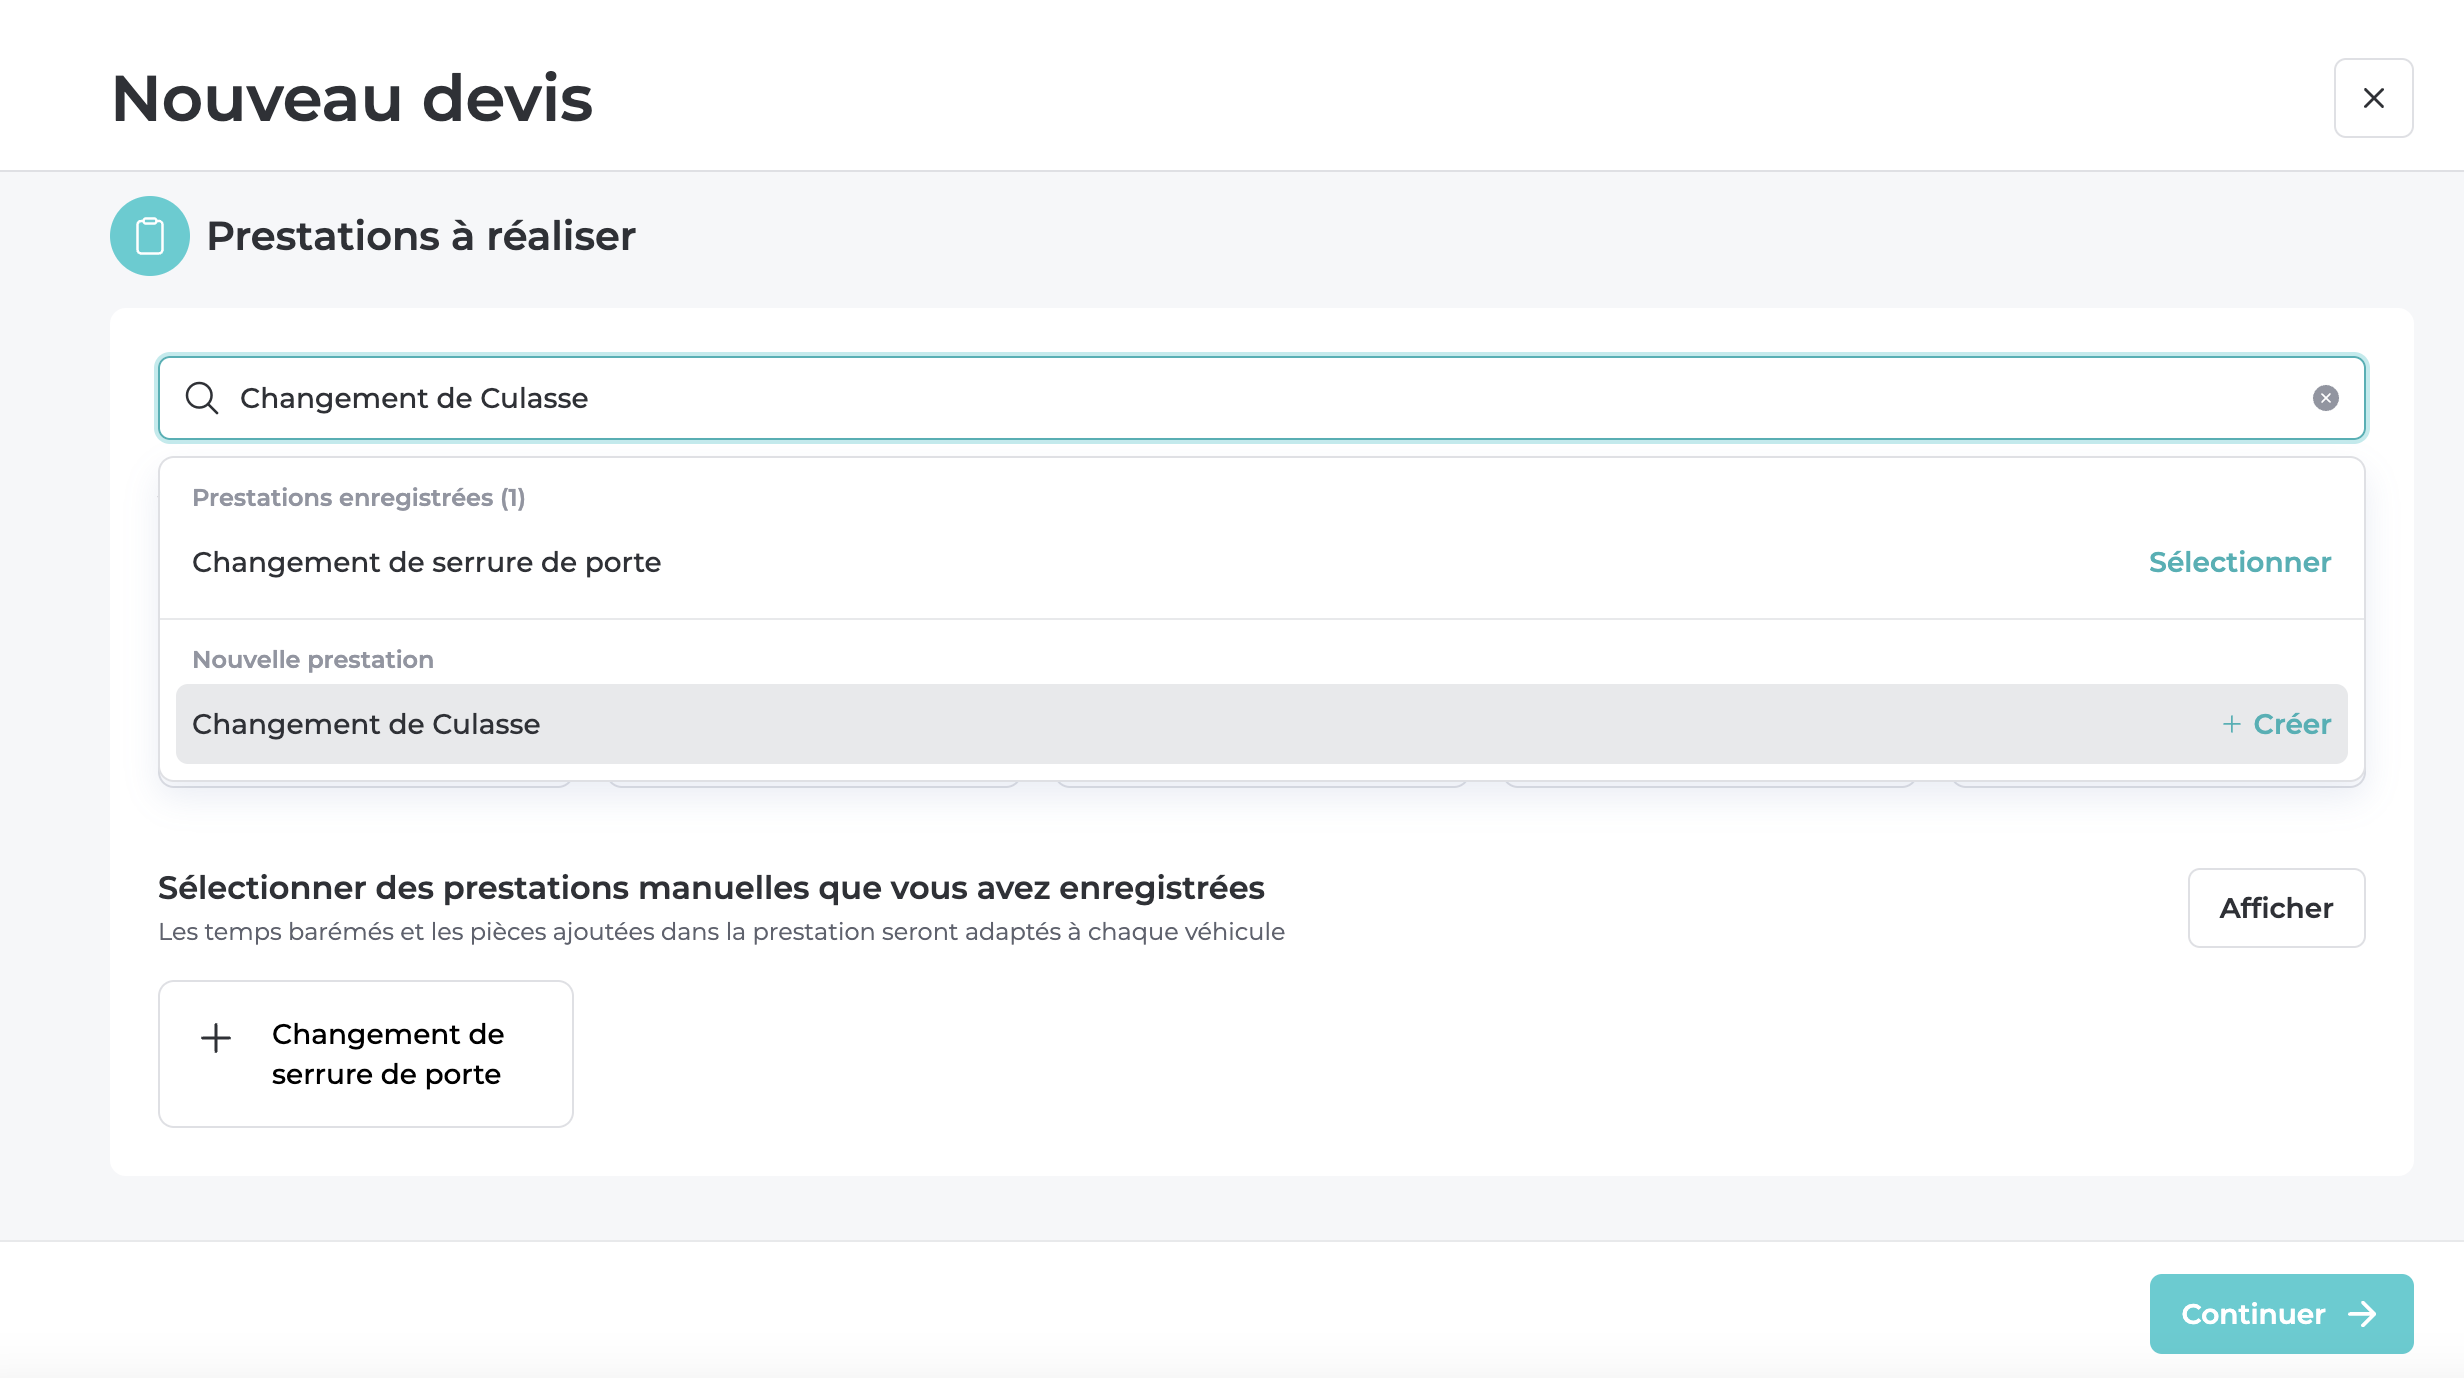Image resolution: width=2464 pixels, height=1378 pixels.
Task: Click the 'Nouveau devis' title
Action: click(352, 98)
